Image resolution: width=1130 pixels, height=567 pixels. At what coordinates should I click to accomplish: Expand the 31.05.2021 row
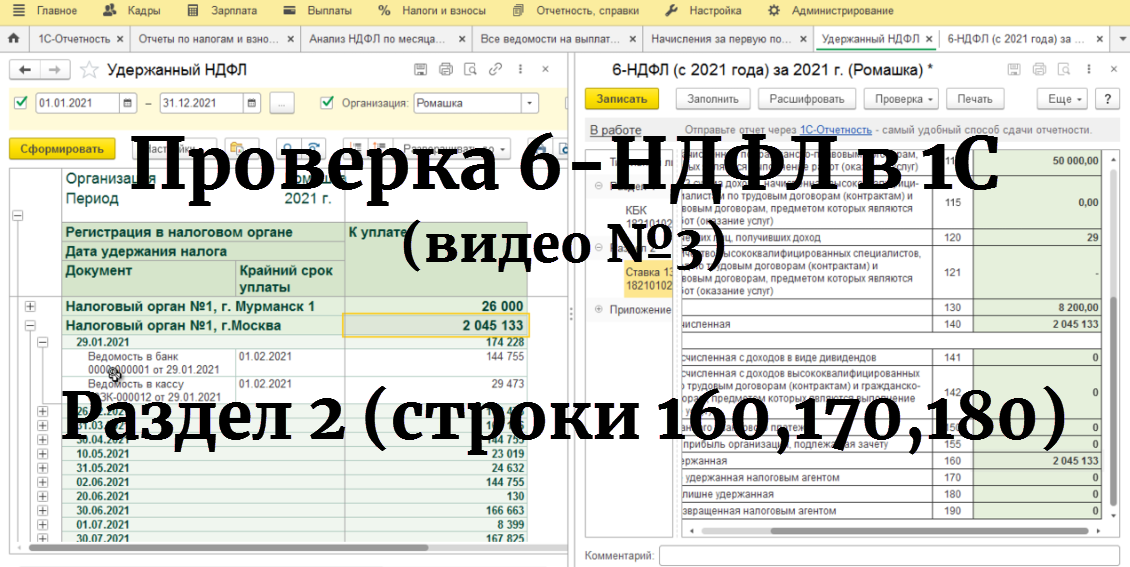[x=43, y=468]
